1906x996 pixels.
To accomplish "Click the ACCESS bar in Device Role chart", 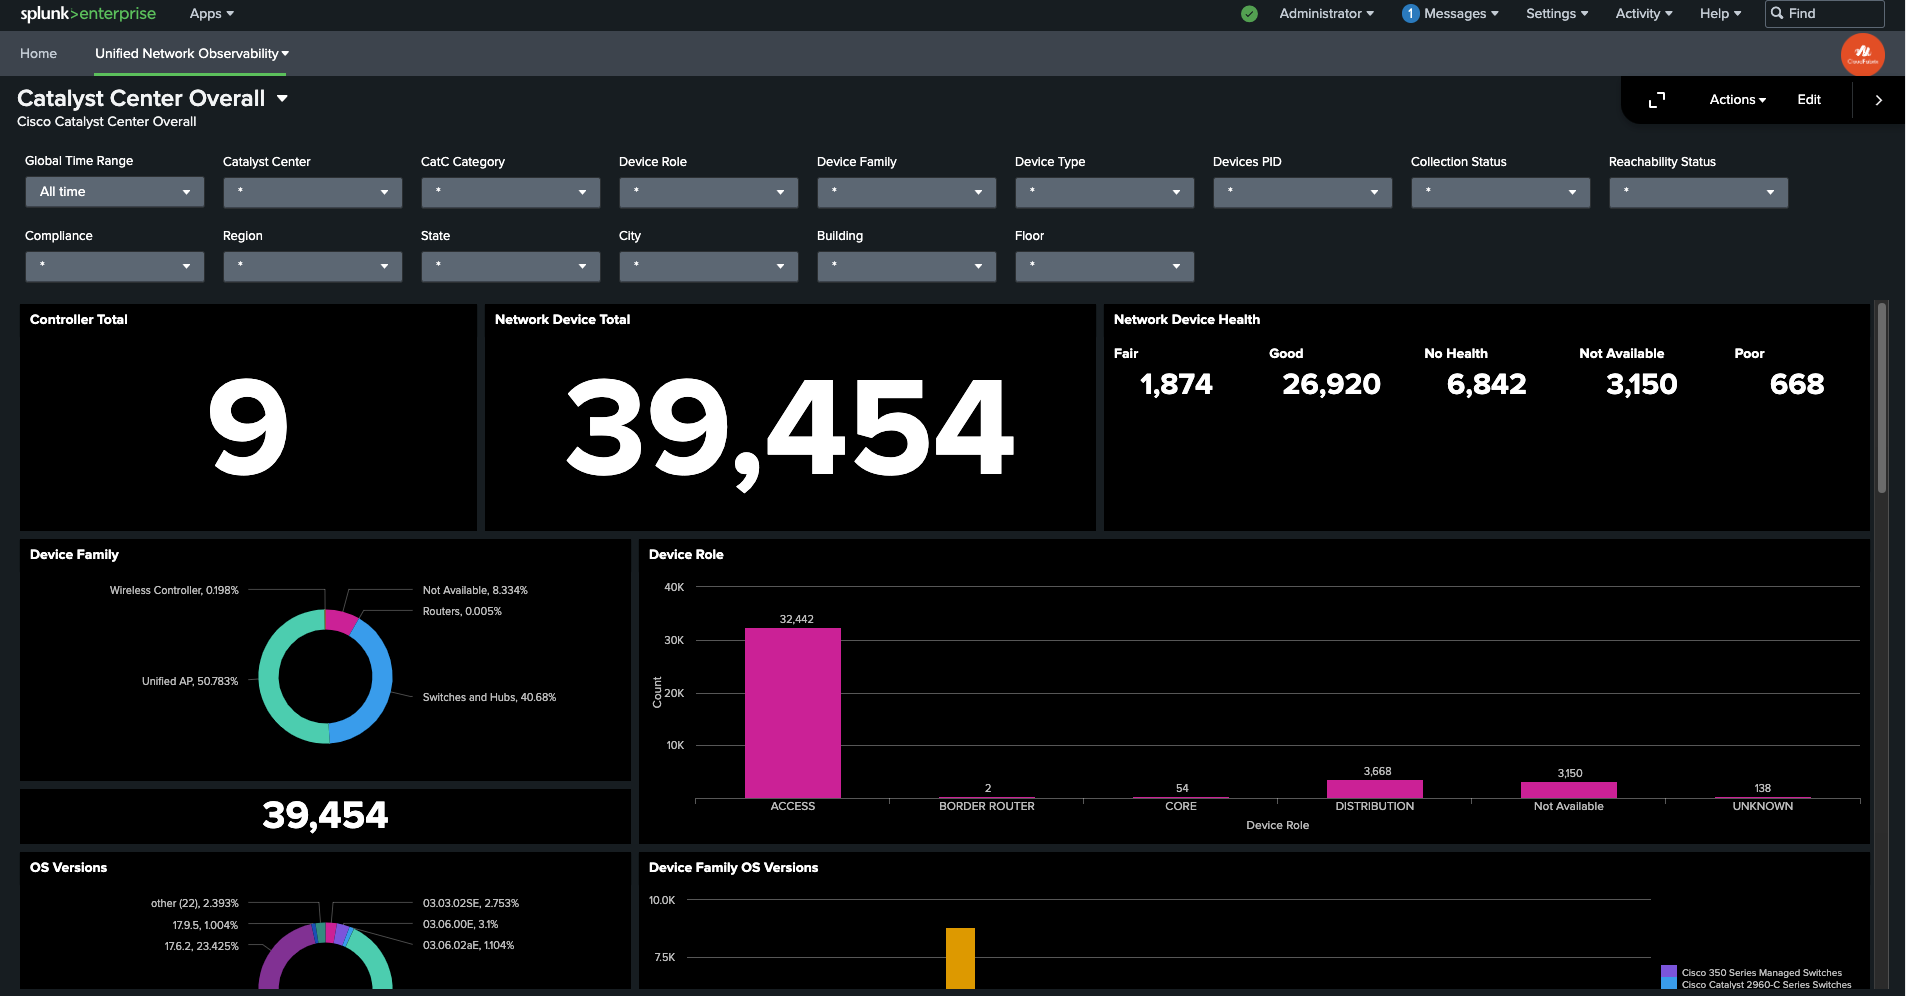I will tap(793, 713).
